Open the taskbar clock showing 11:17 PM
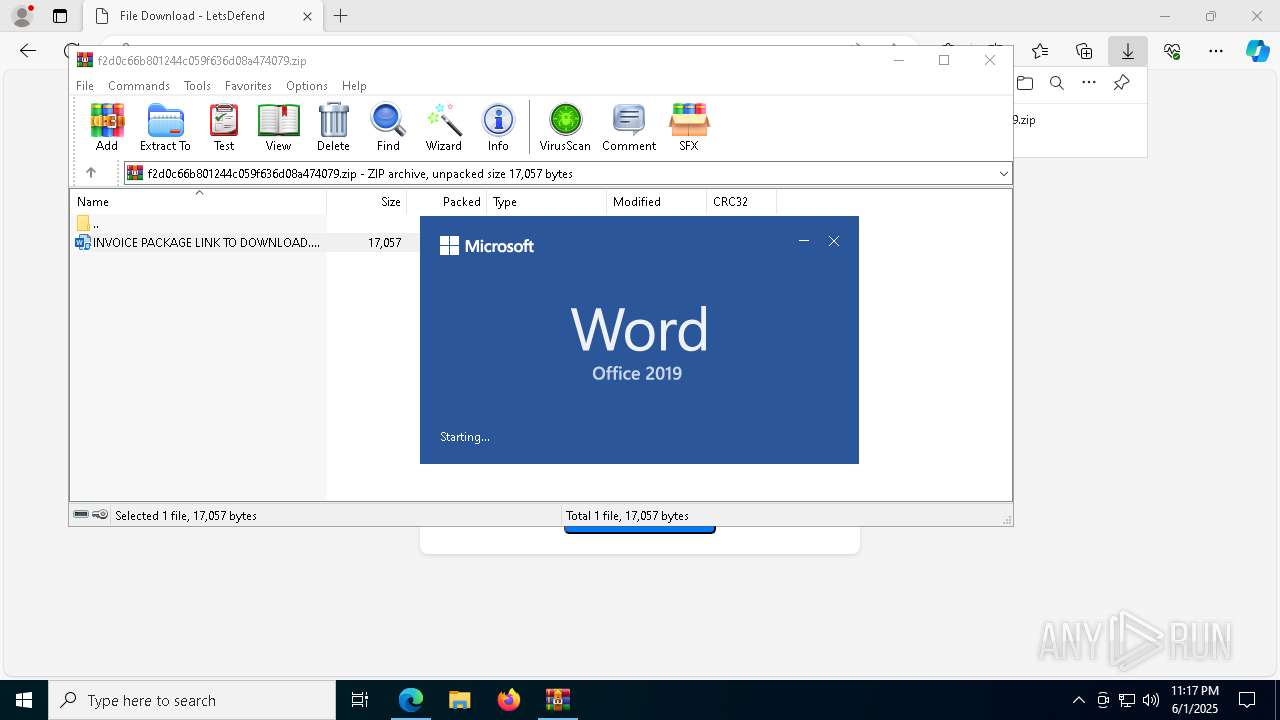 pyautogui.click(x=1194, y=700)
